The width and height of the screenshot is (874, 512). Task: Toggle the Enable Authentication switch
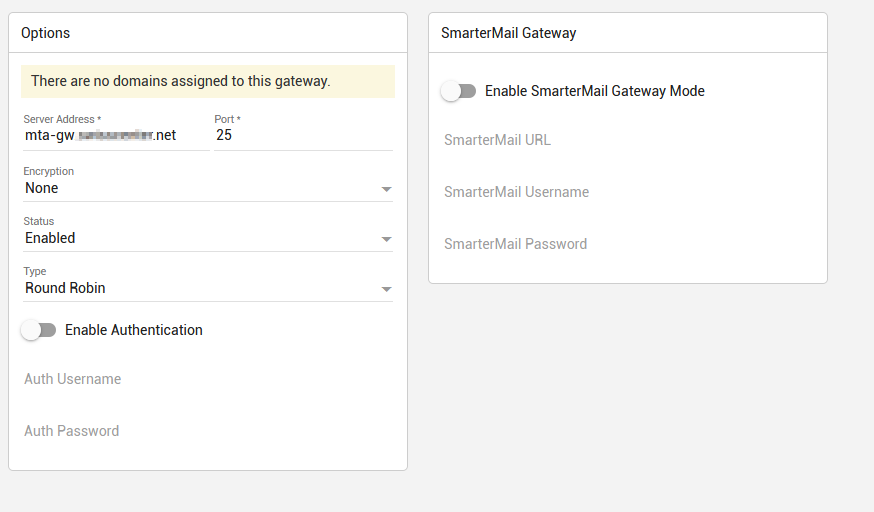tap(39, 330)
